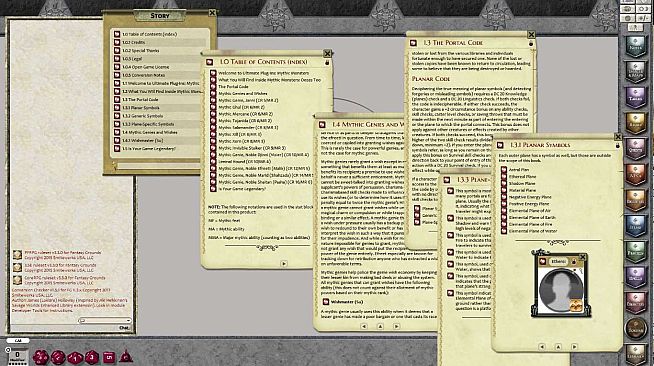Open Mythic Invisible Stalker contents link
The height and width of the screenshot is (366, 654).
point(252,148)
